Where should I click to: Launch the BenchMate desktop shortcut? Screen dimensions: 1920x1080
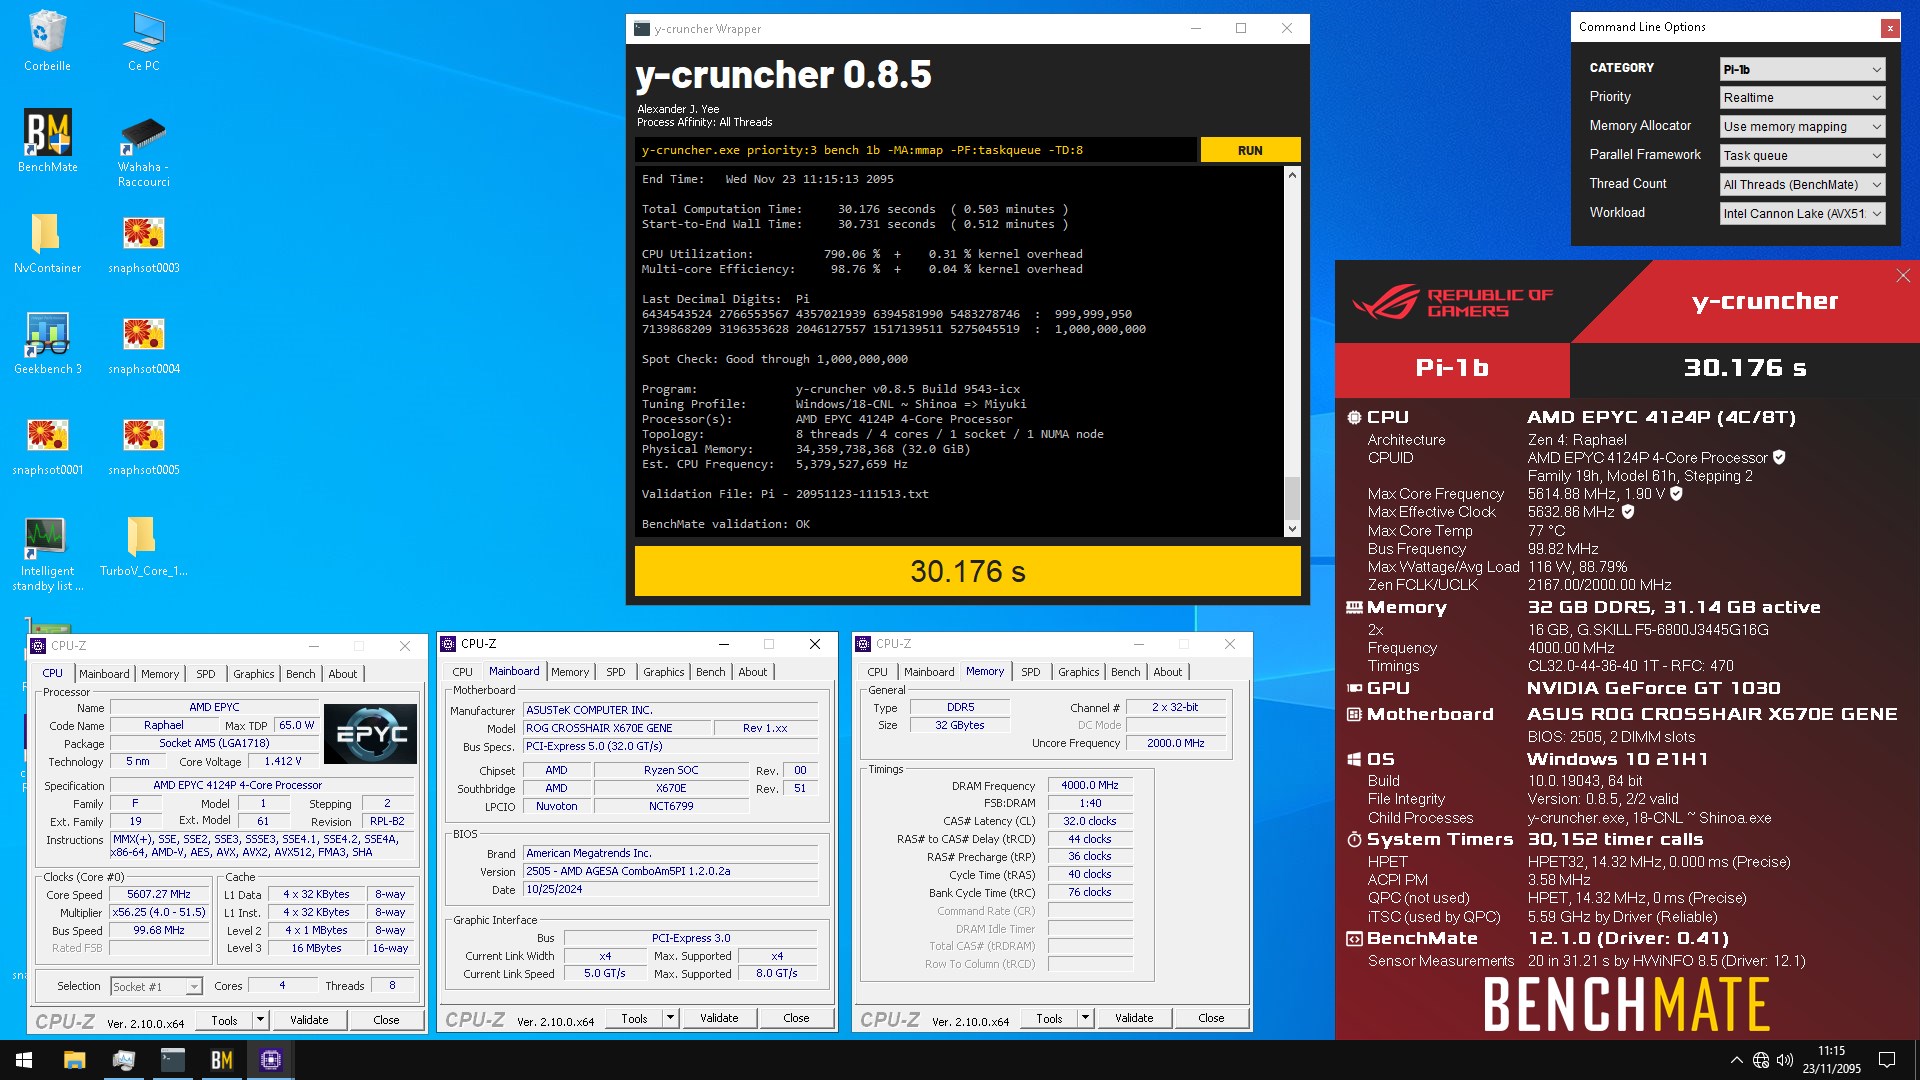pyautogui.click(x=47, y=140)
